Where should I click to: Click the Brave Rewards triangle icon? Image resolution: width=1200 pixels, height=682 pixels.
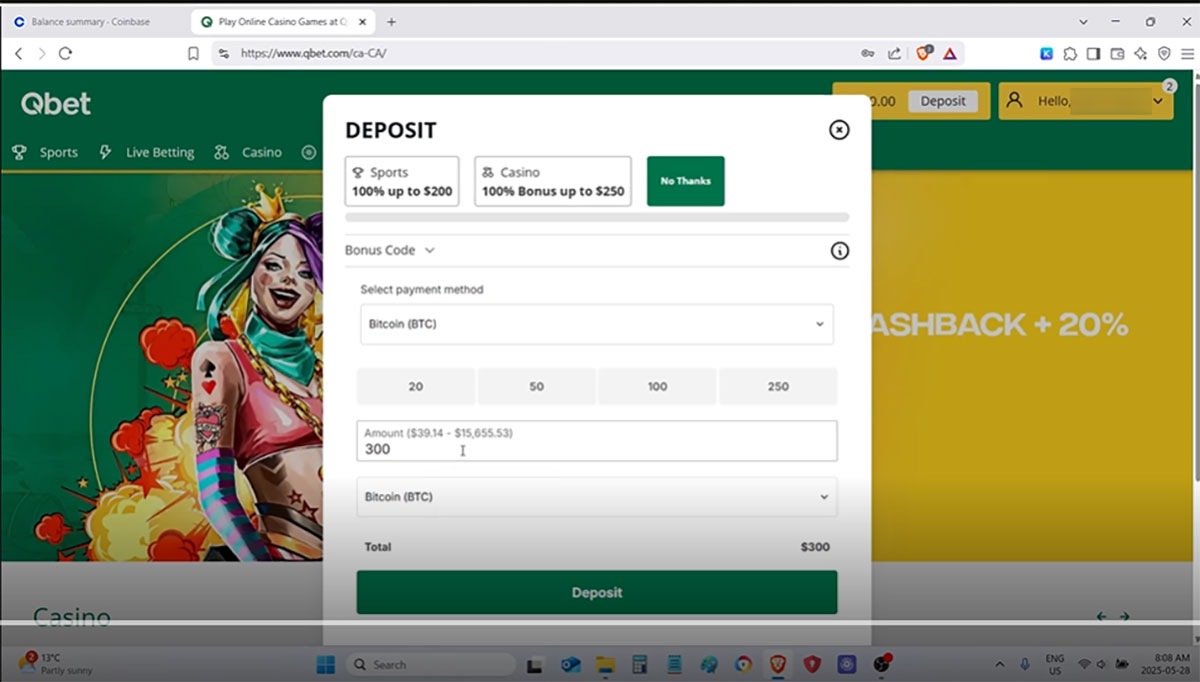949,53
